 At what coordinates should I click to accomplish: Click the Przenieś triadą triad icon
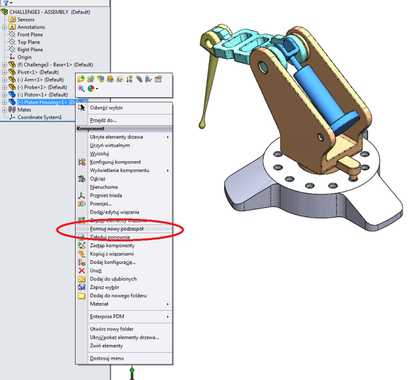point(82,195)
